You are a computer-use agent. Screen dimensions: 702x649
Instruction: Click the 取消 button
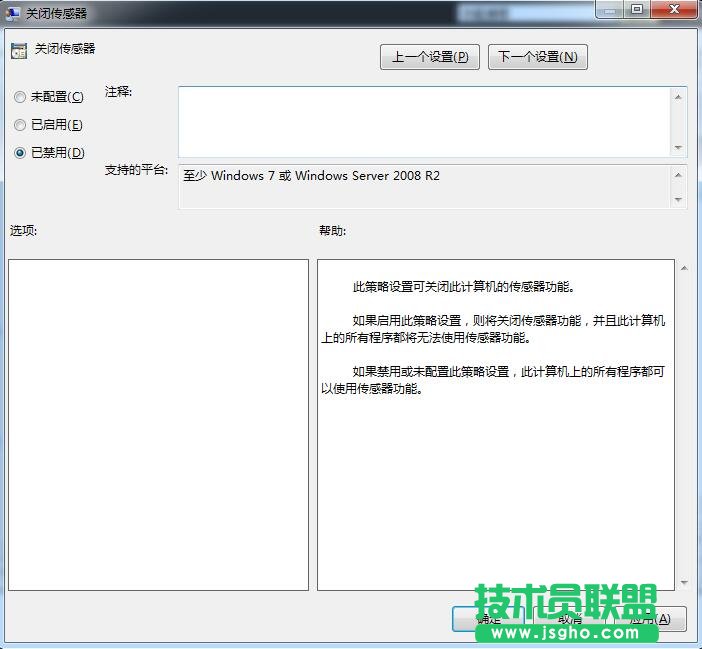click(569, 619)
